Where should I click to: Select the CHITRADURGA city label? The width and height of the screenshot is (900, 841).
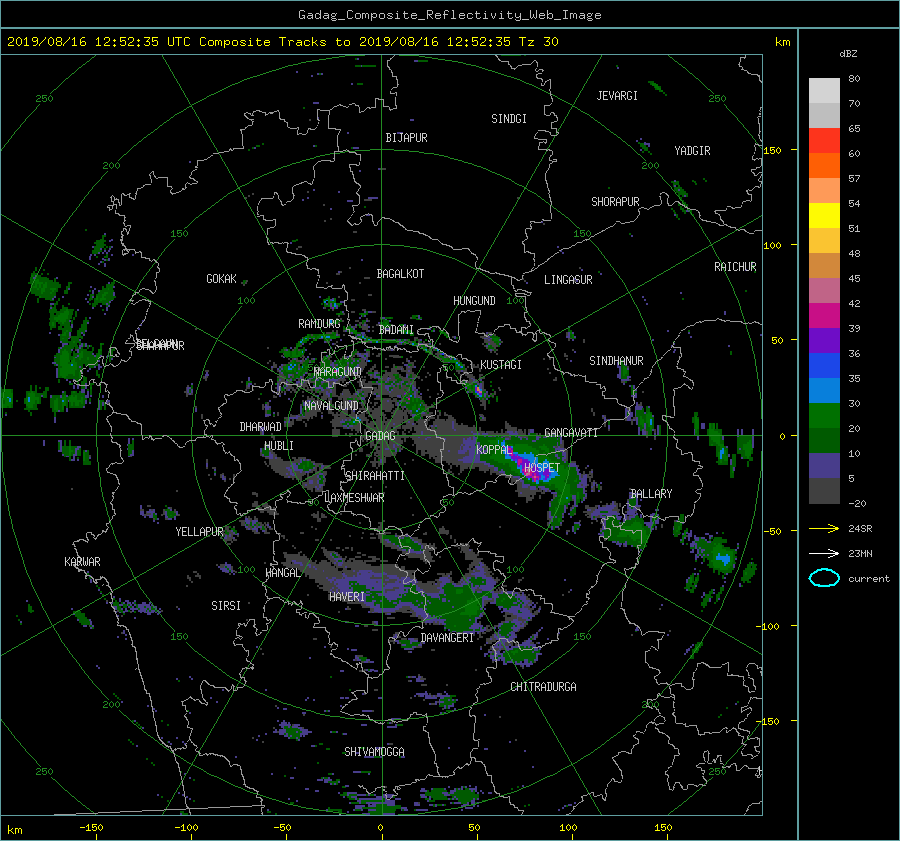tap(544, 687)
